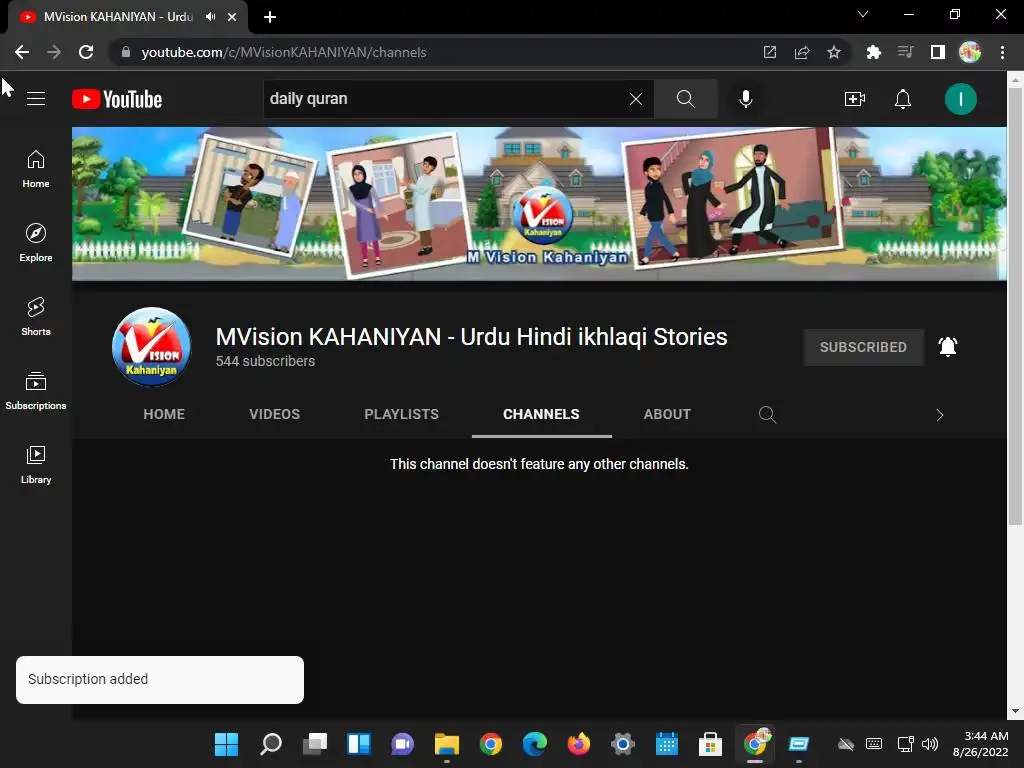Open Library in sidebar

[x=36, y=464]
